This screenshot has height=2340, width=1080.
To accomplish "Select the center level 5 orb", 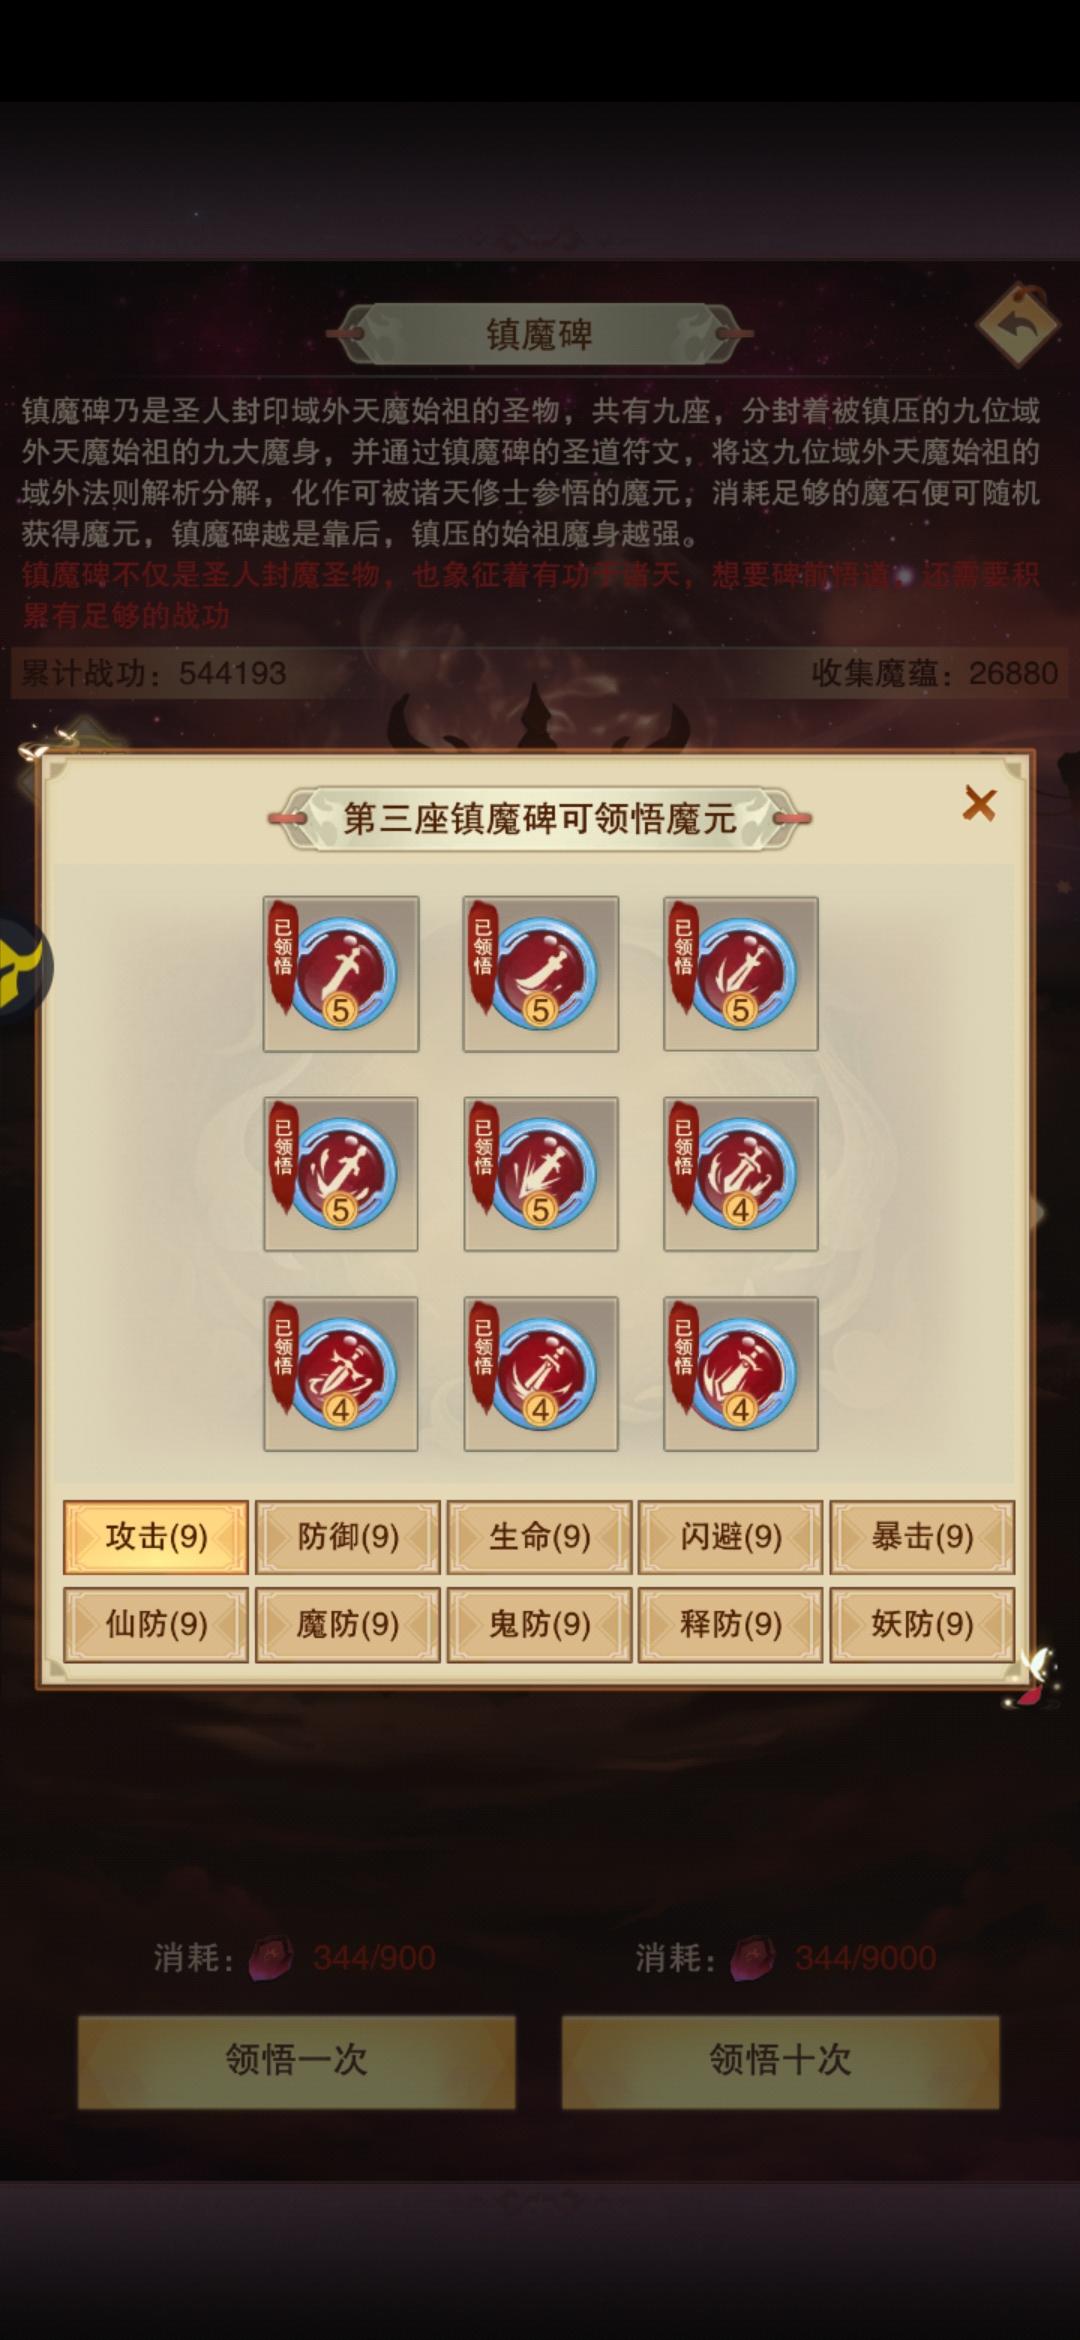I will pyautogui.click(x=541, y=1174).
